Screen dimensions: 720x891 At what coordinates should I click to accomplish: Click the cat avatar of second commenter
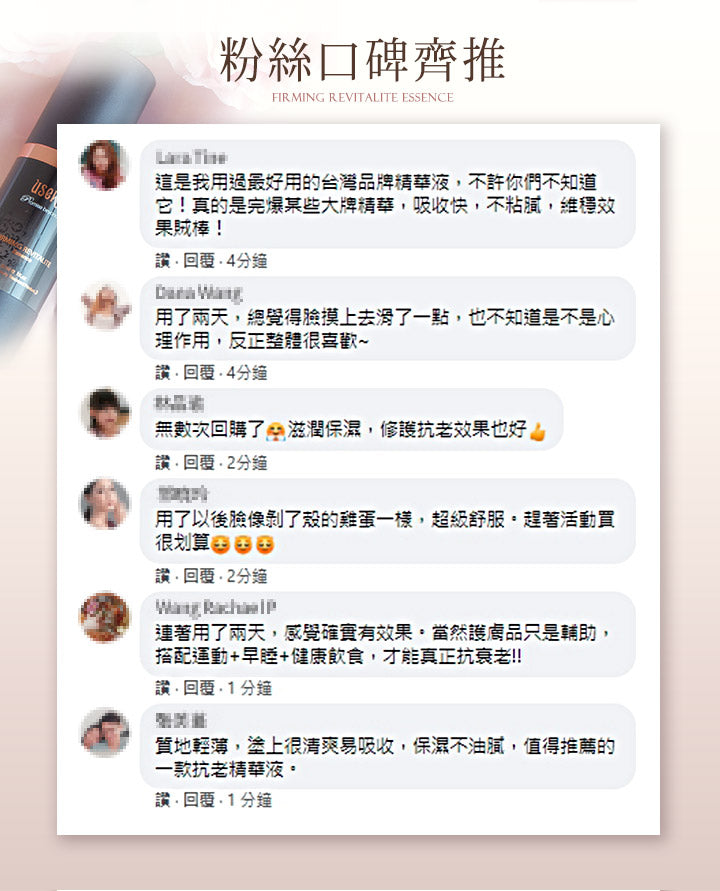click(105, 305)
